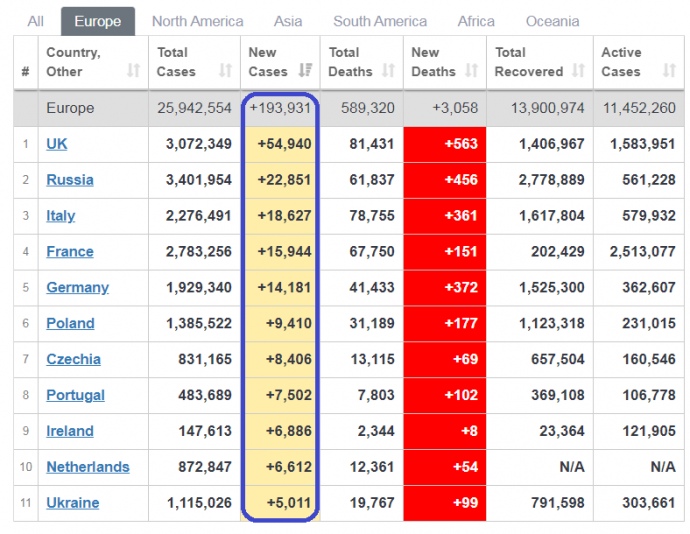
Task: Click the Netherlands link
Action: 88,467
